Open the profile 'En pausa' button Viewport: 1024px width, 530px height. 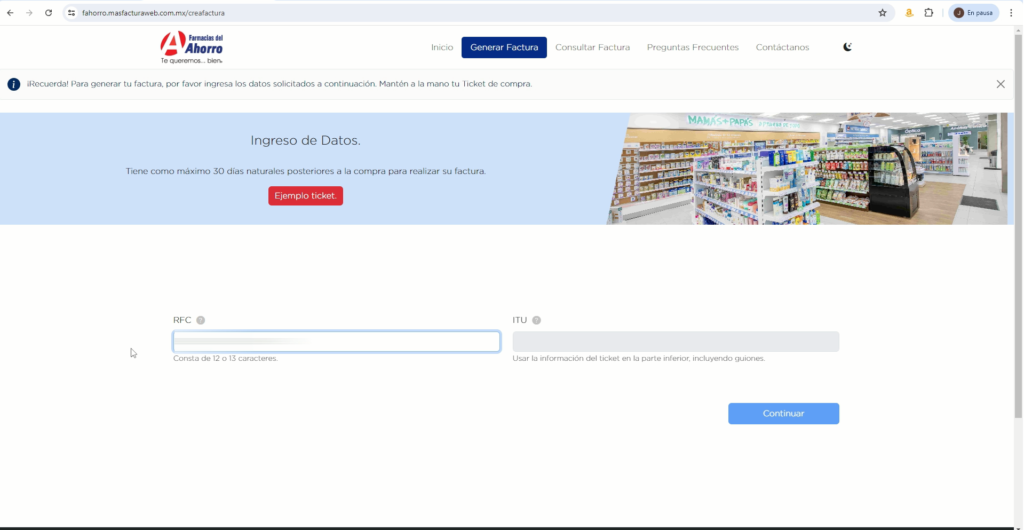point(973,13)
